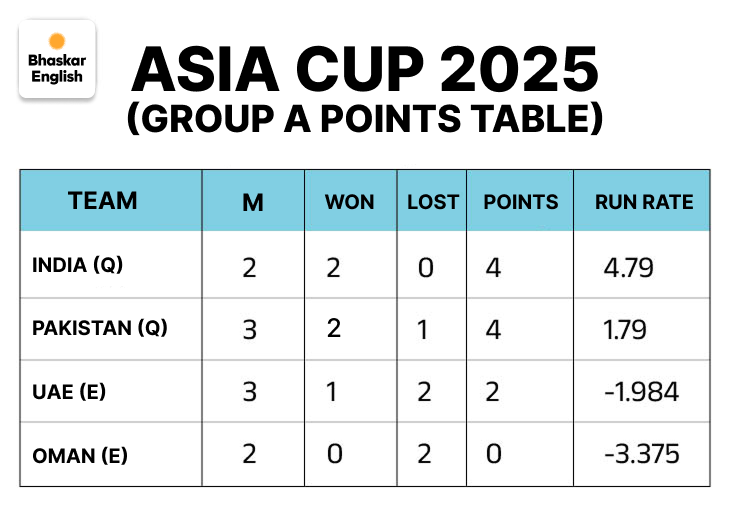
Task: Select the POINTS column header
Action: click(x=521, y=202)
